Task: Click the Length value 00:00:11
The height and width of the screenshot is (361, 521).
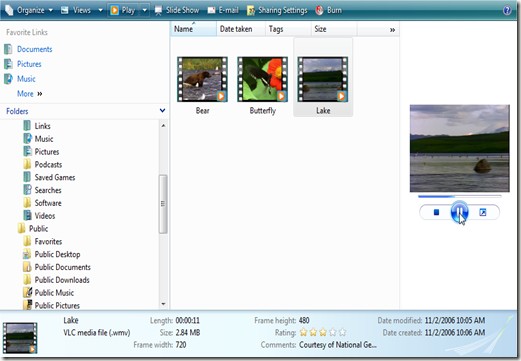Action: coord(187,321)
